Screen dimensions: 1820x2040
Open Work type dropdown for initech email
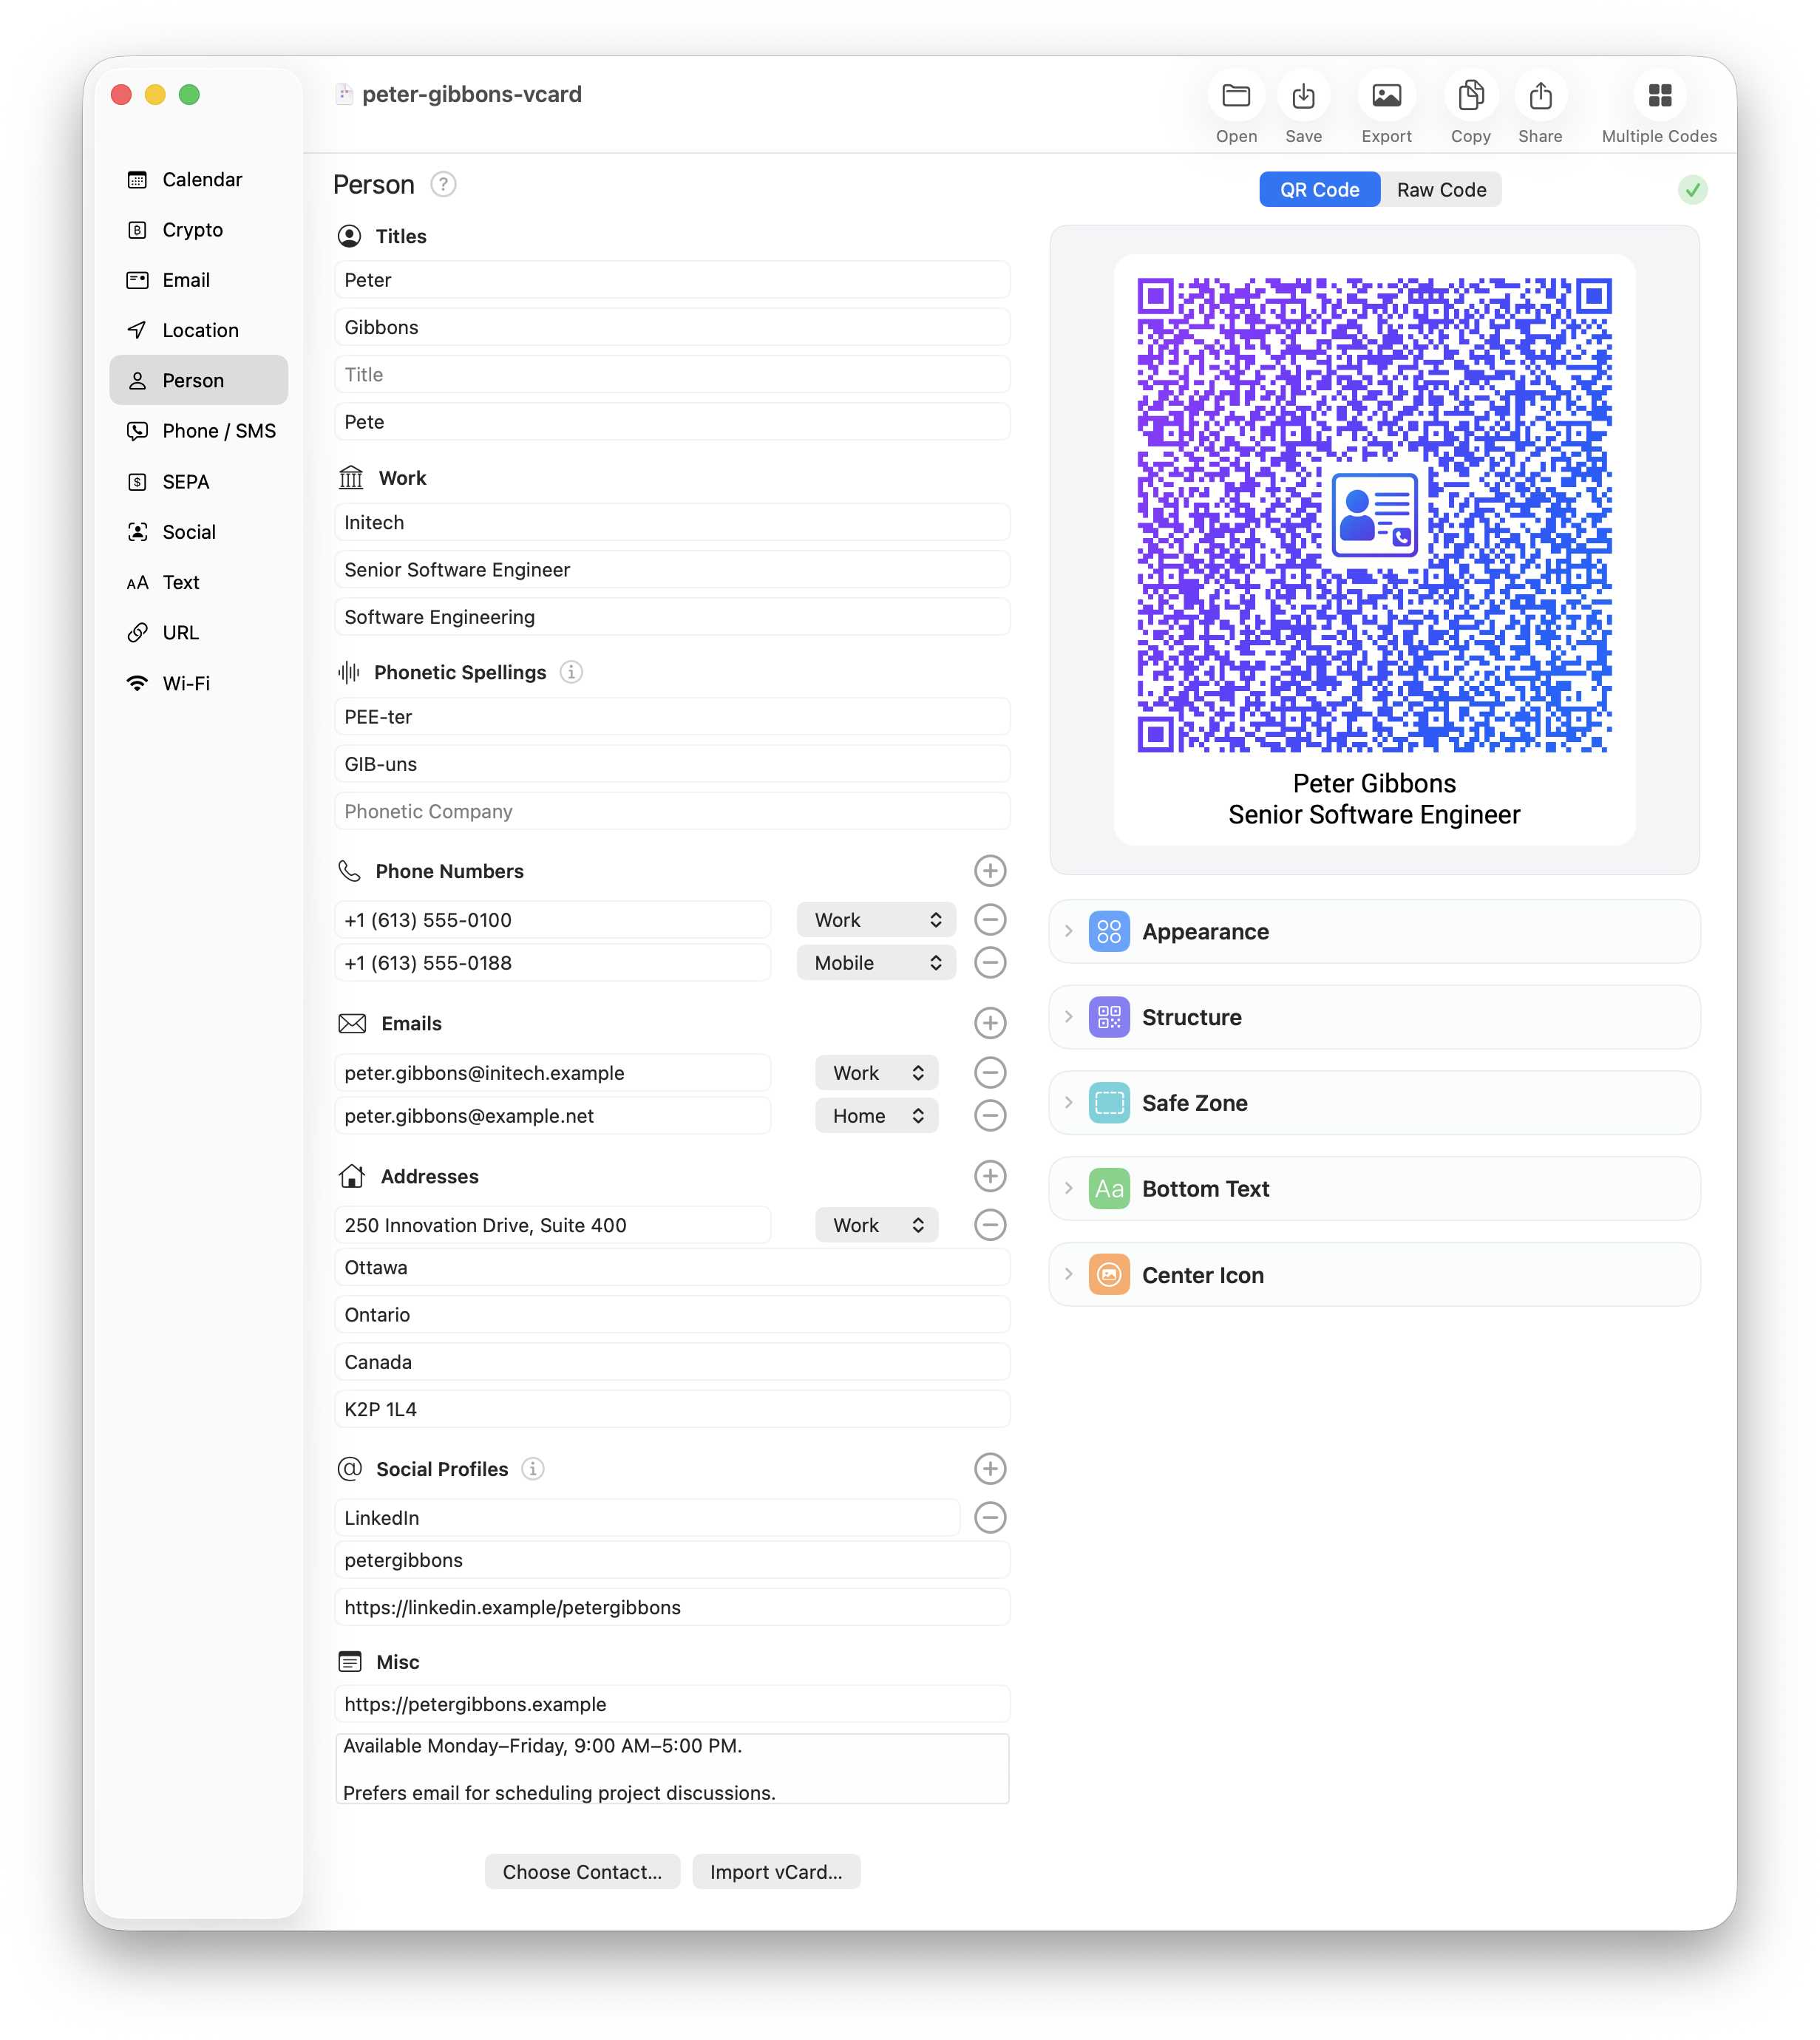[877, 1073]
